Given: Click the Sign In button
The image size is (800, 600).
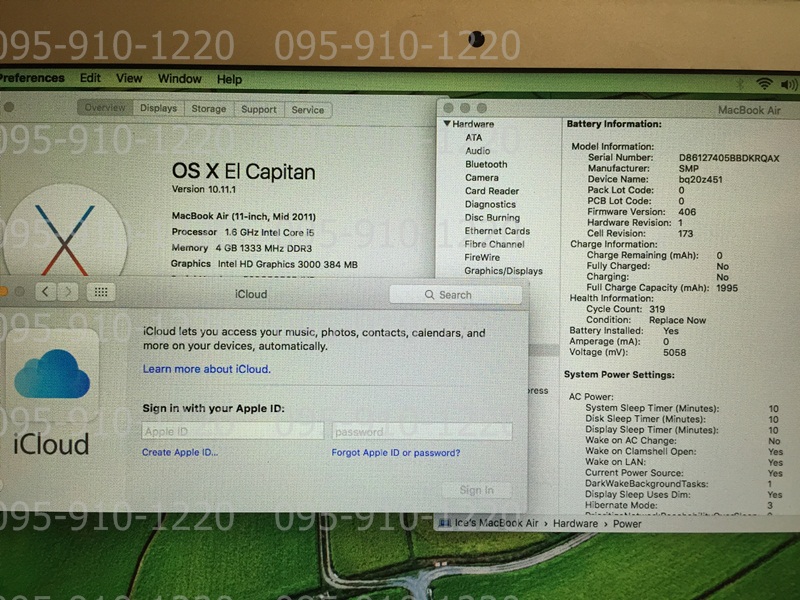Looking at the screenshot, I should pyautogui.click(x=477, y=490).
